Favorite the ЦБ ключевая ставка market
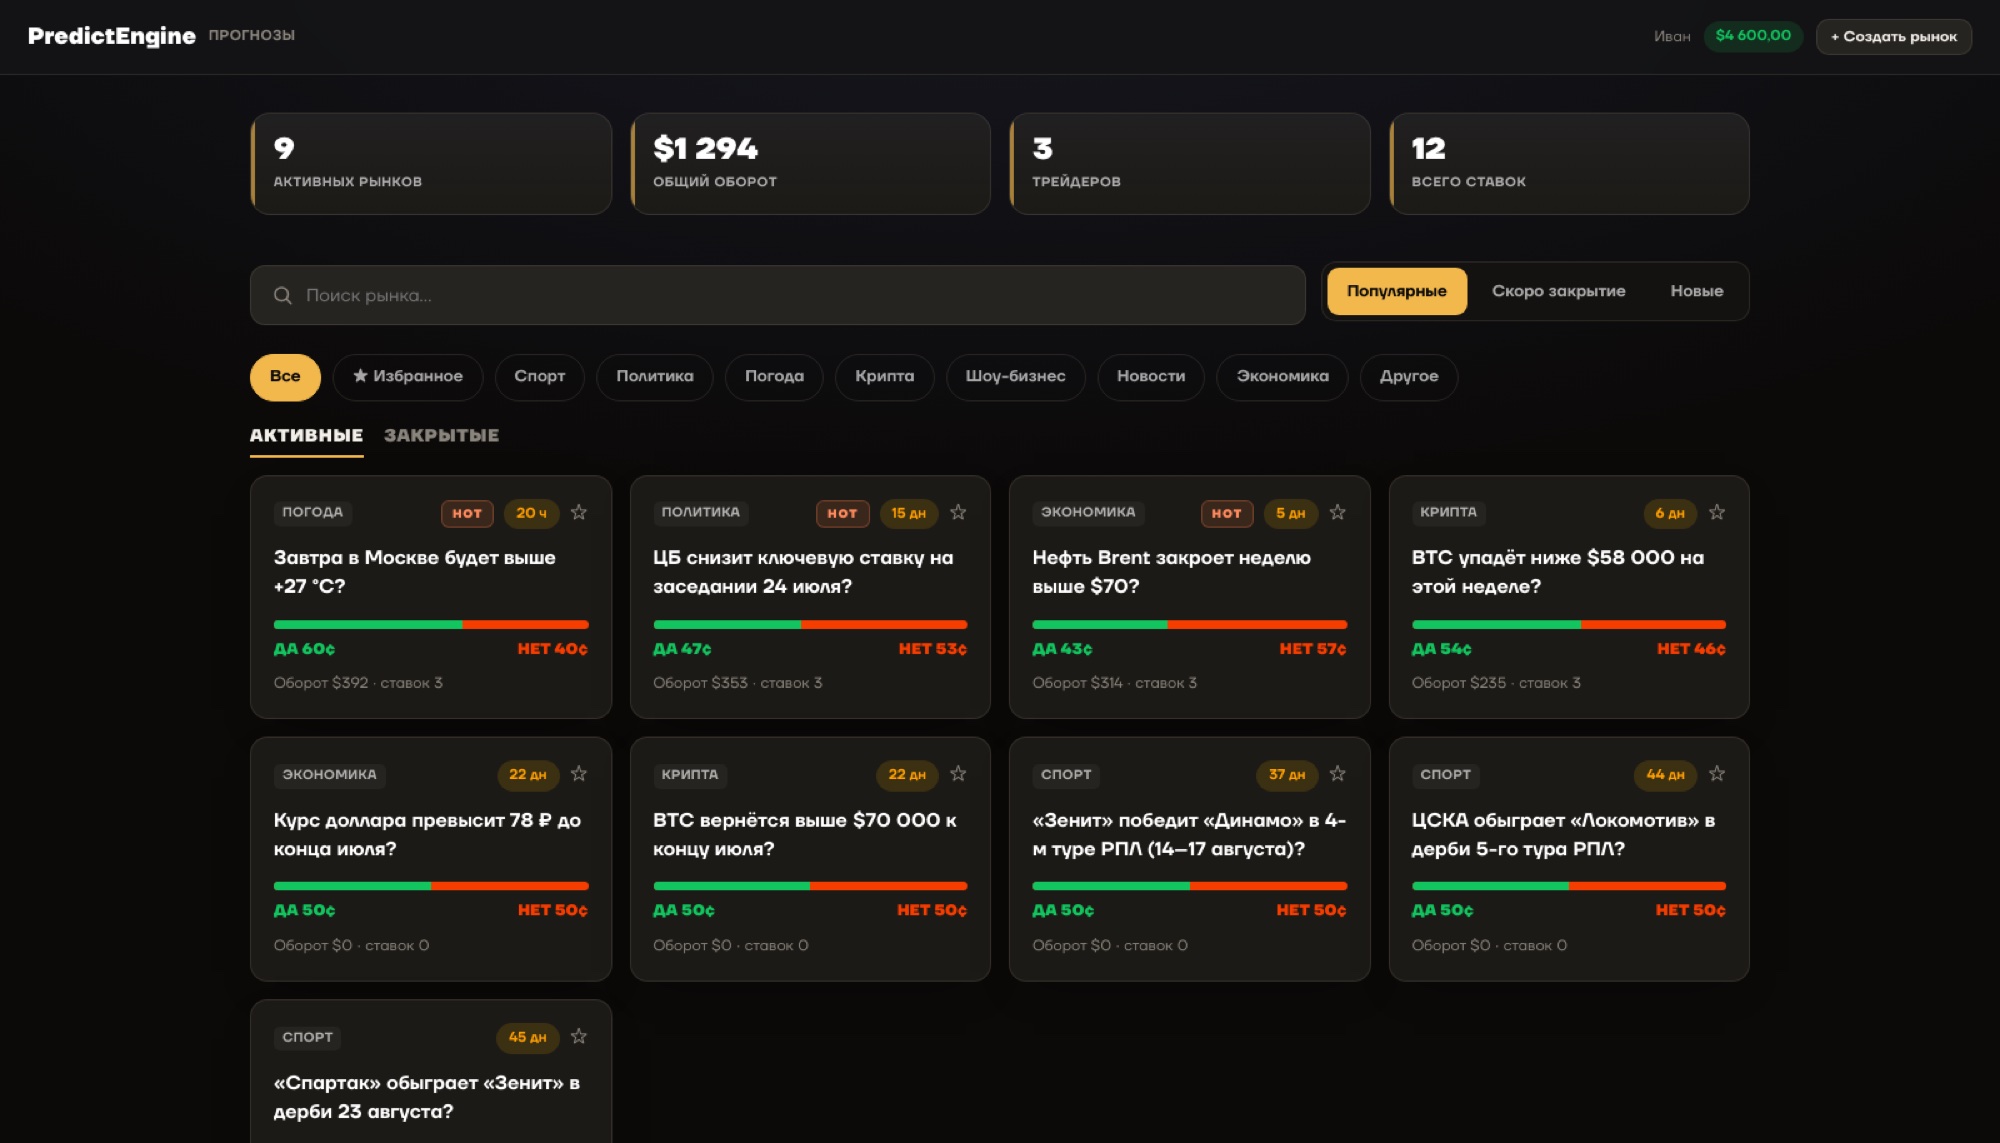Viewport: 2000px width, 1143px height. (958, 513)
